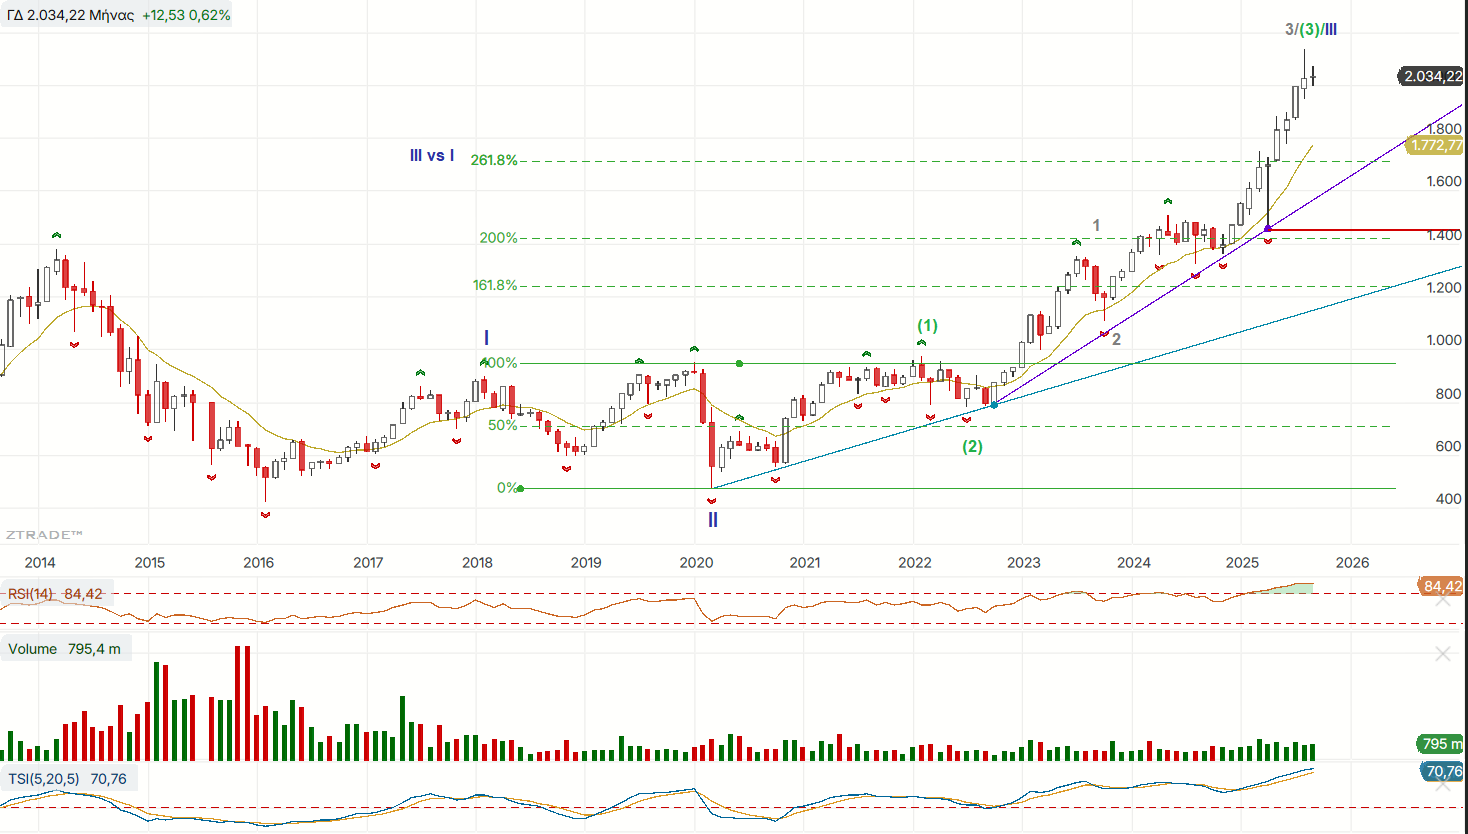The width and height of the screenshot is (1468, 834).
Task: Select the 261.8% Fibonacci level label
Action: coord(494,160)
